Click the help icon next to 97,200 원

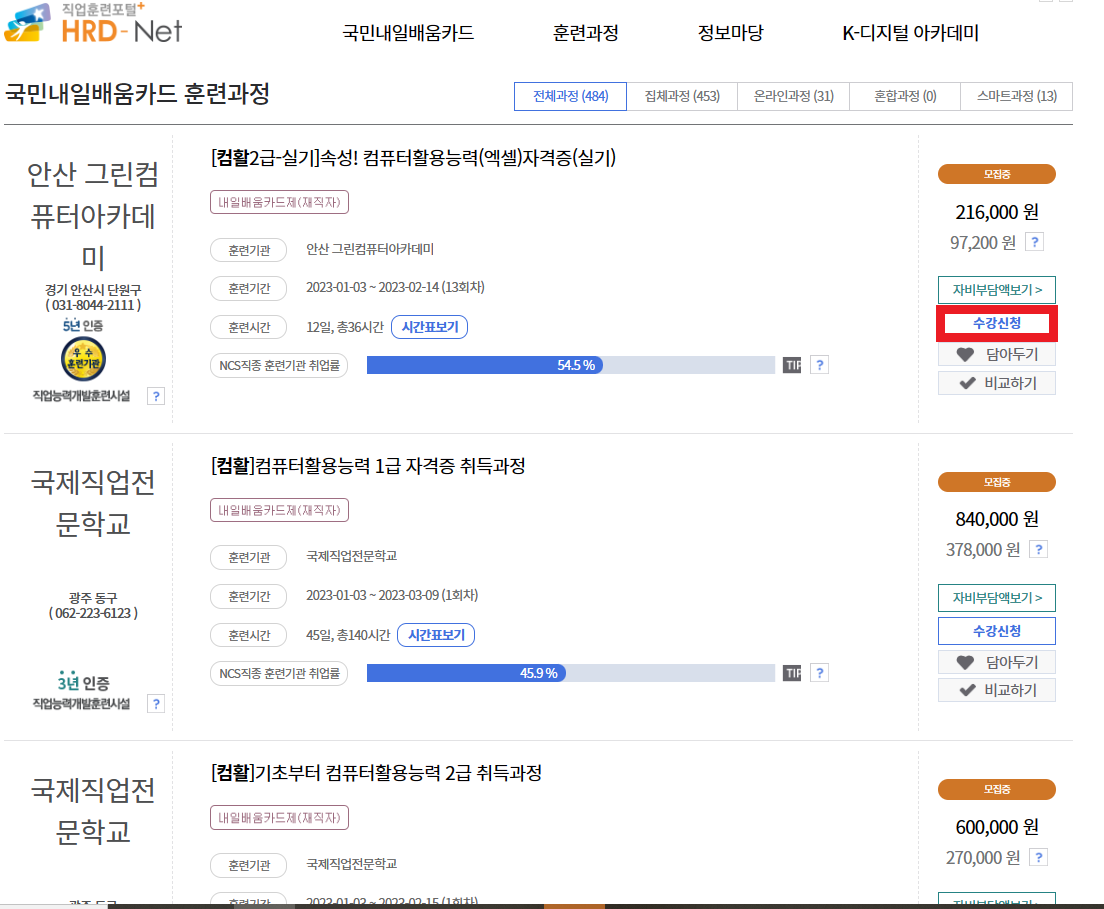[x=1034, y=242]
